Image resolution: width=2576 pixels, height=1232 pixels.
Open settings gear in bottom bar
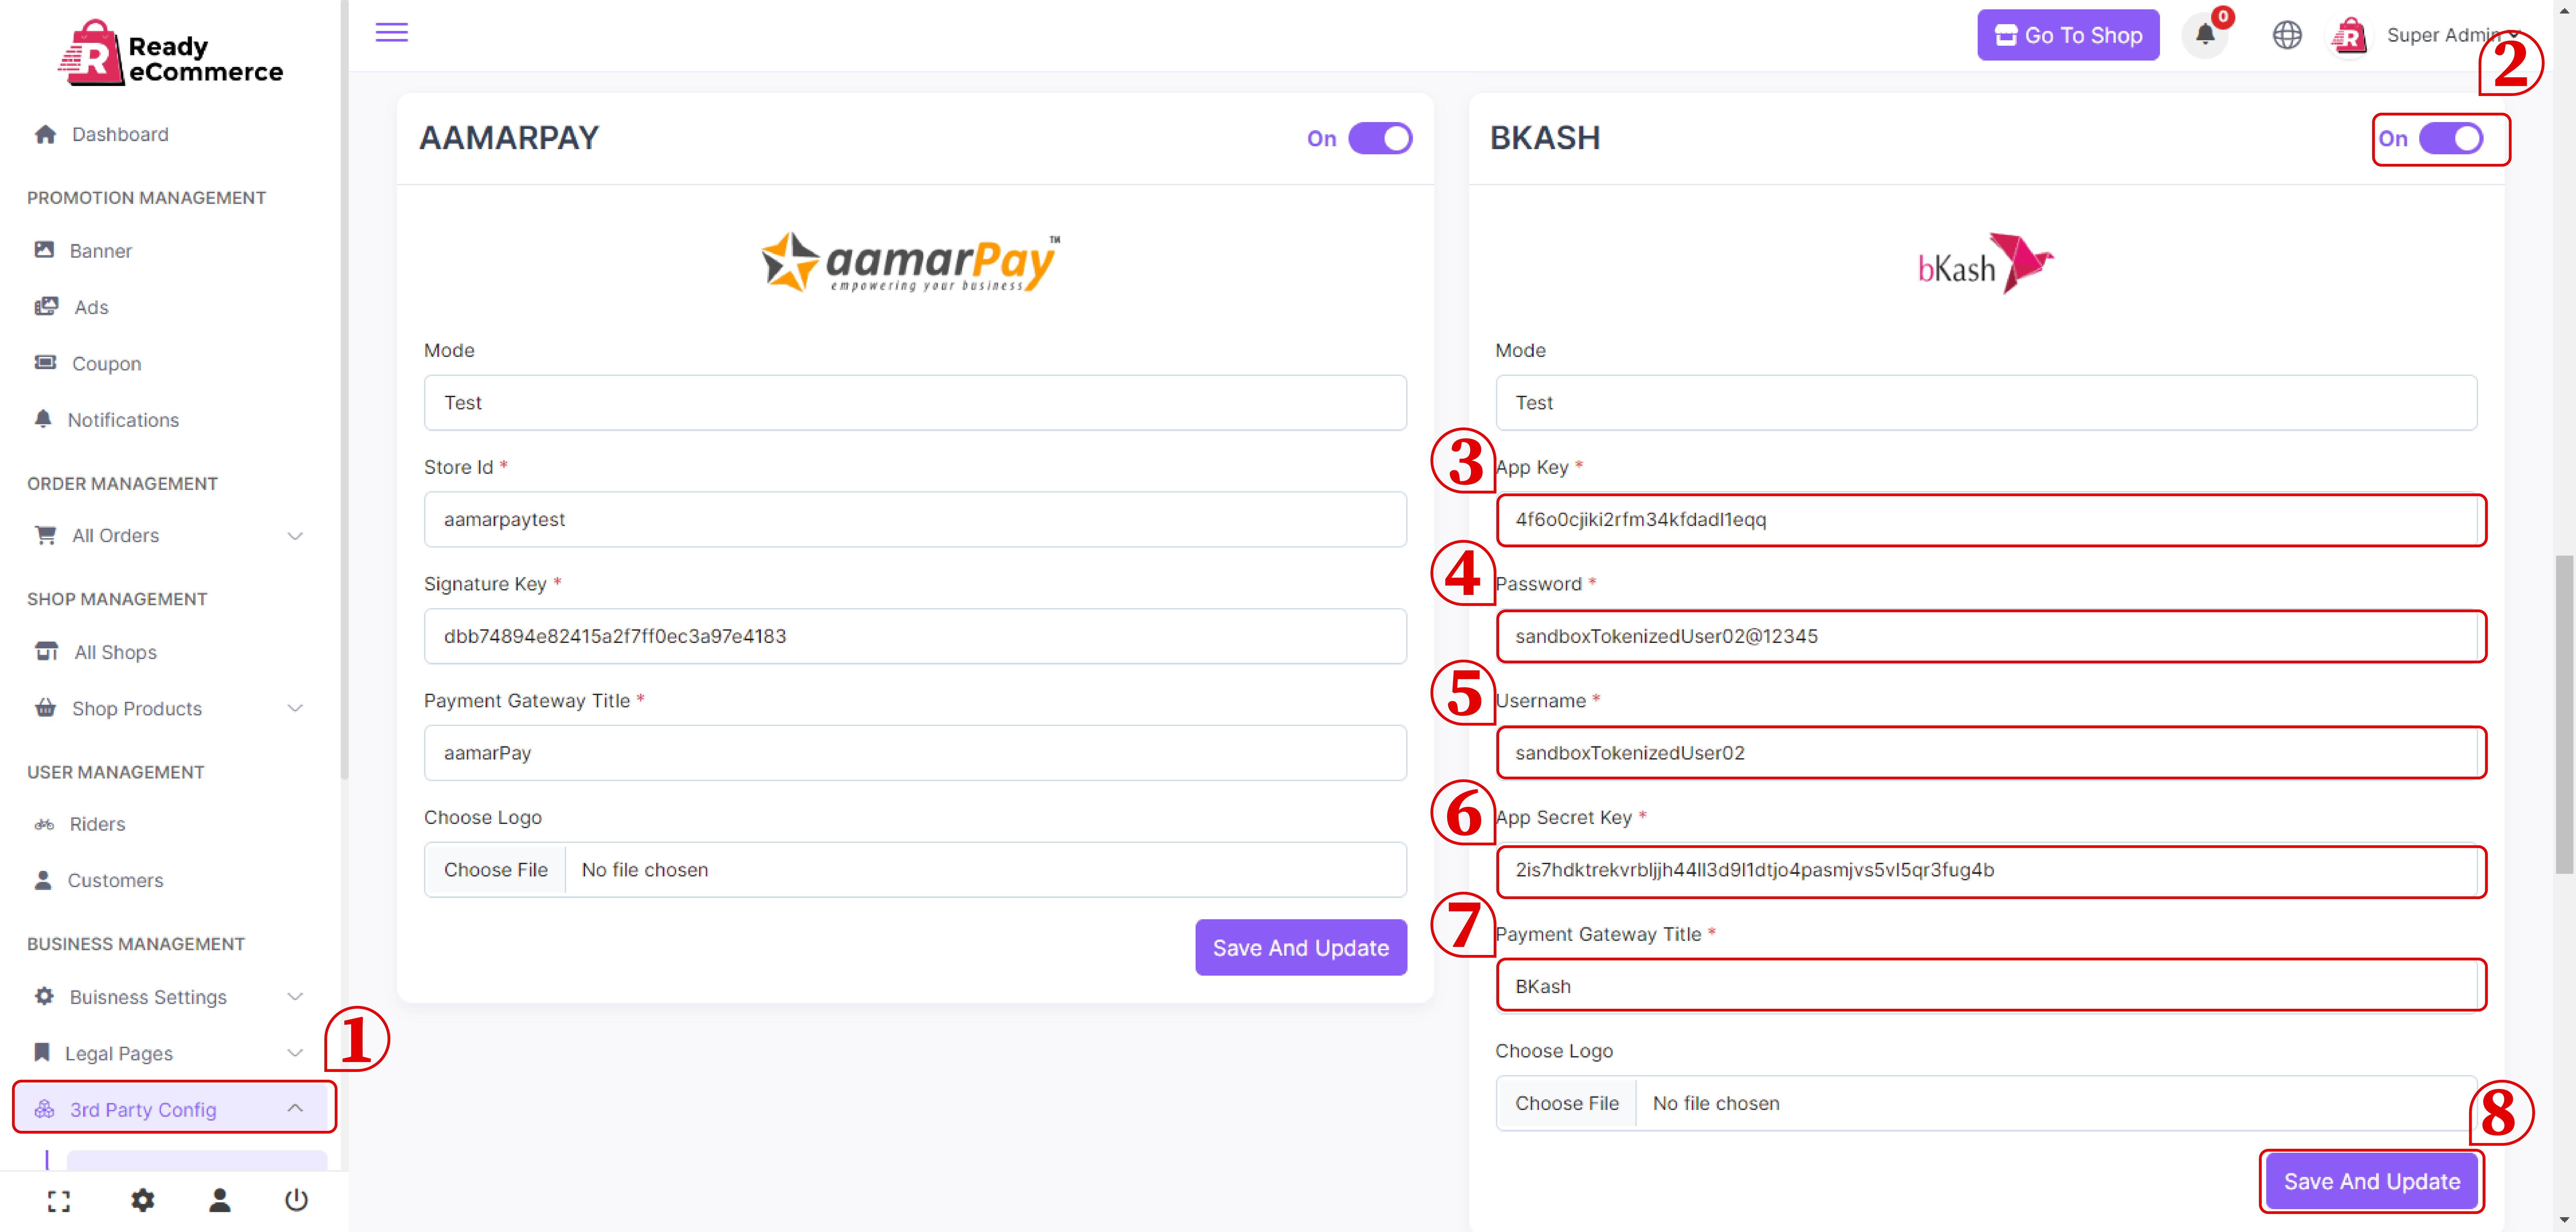pos(143,1200)
